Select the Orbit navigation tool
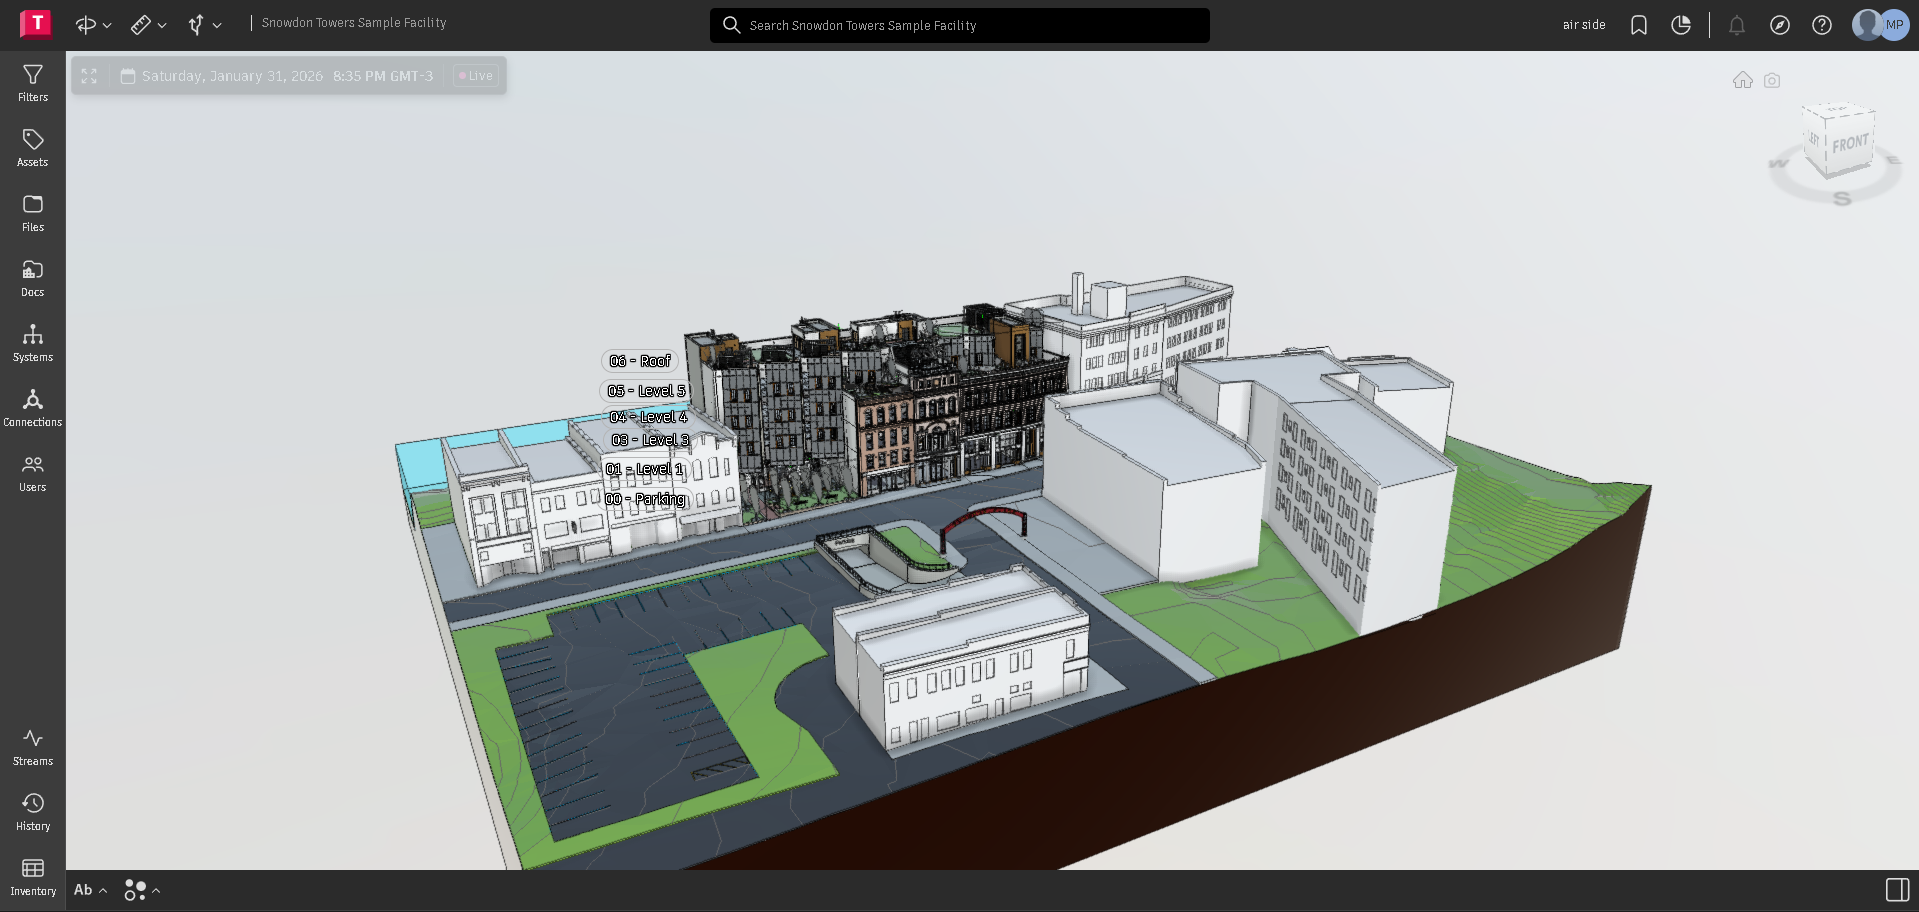Screen dimensions: 1919x912 tap(85, 25)
